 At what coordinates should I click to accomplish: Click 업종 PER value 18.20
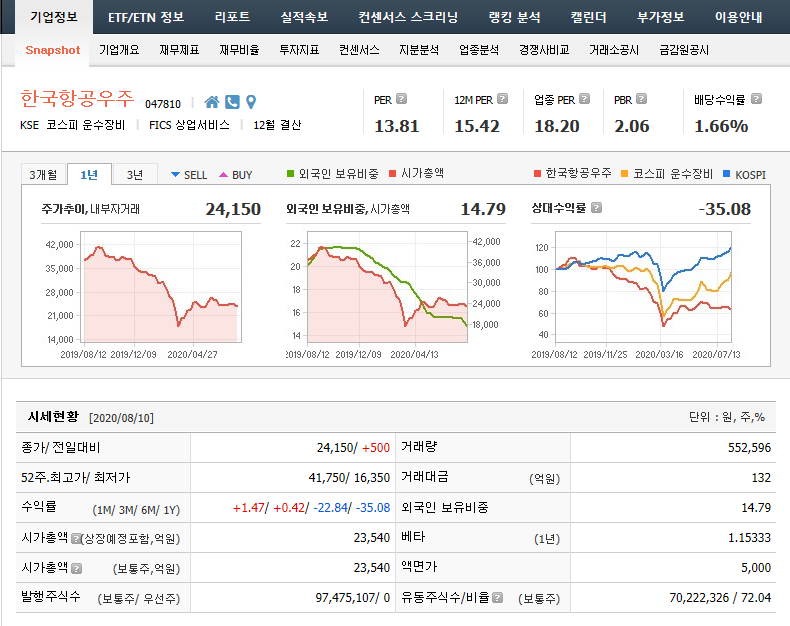(x=557, y=126)
